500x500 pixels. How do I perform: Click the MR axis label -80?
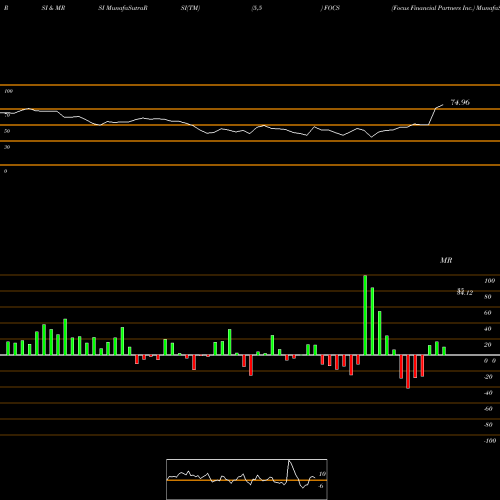click(488, 425)
